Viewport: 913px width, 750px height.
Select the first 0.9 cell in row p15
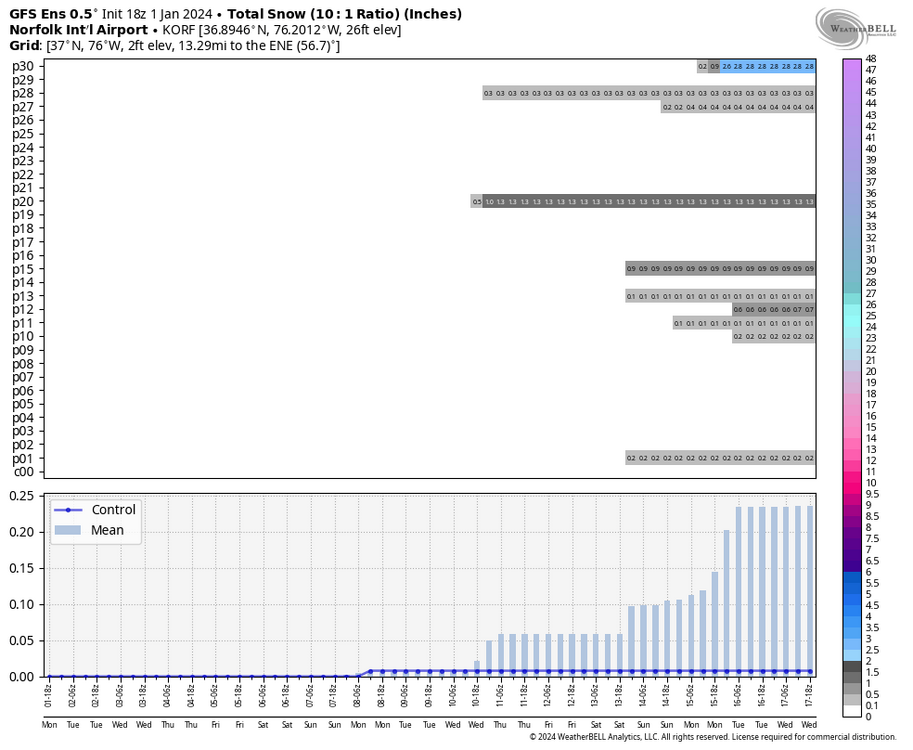(x=631, y=269)
